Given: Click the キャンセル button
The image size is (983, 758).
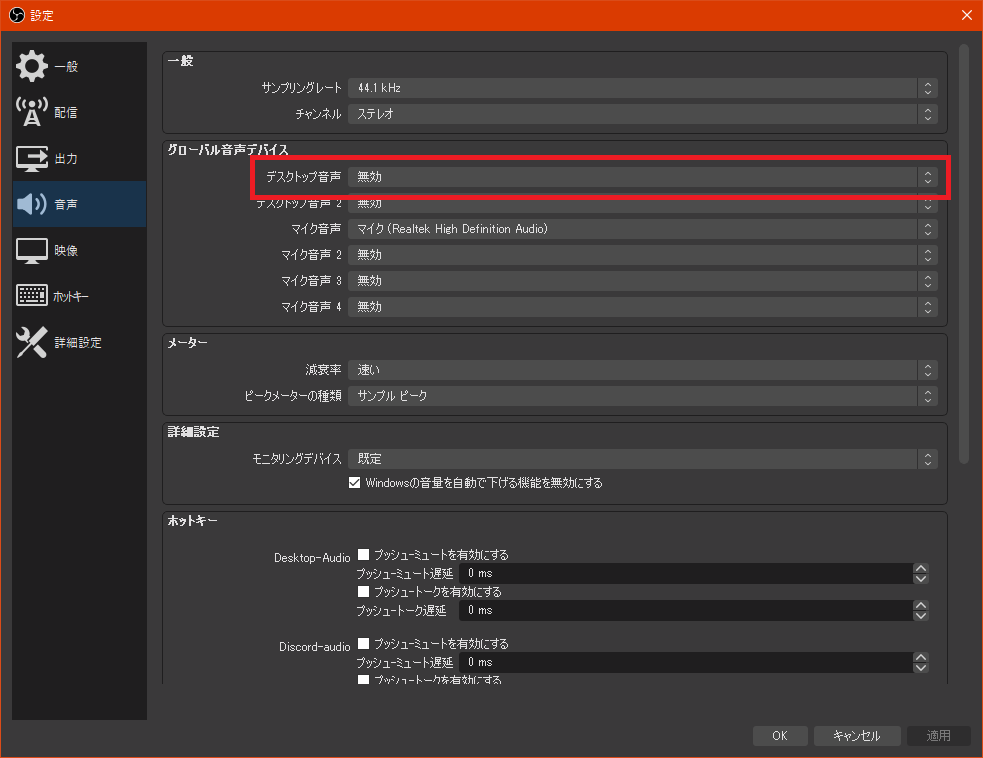Looking at the screenshot, I should [857, 735].
